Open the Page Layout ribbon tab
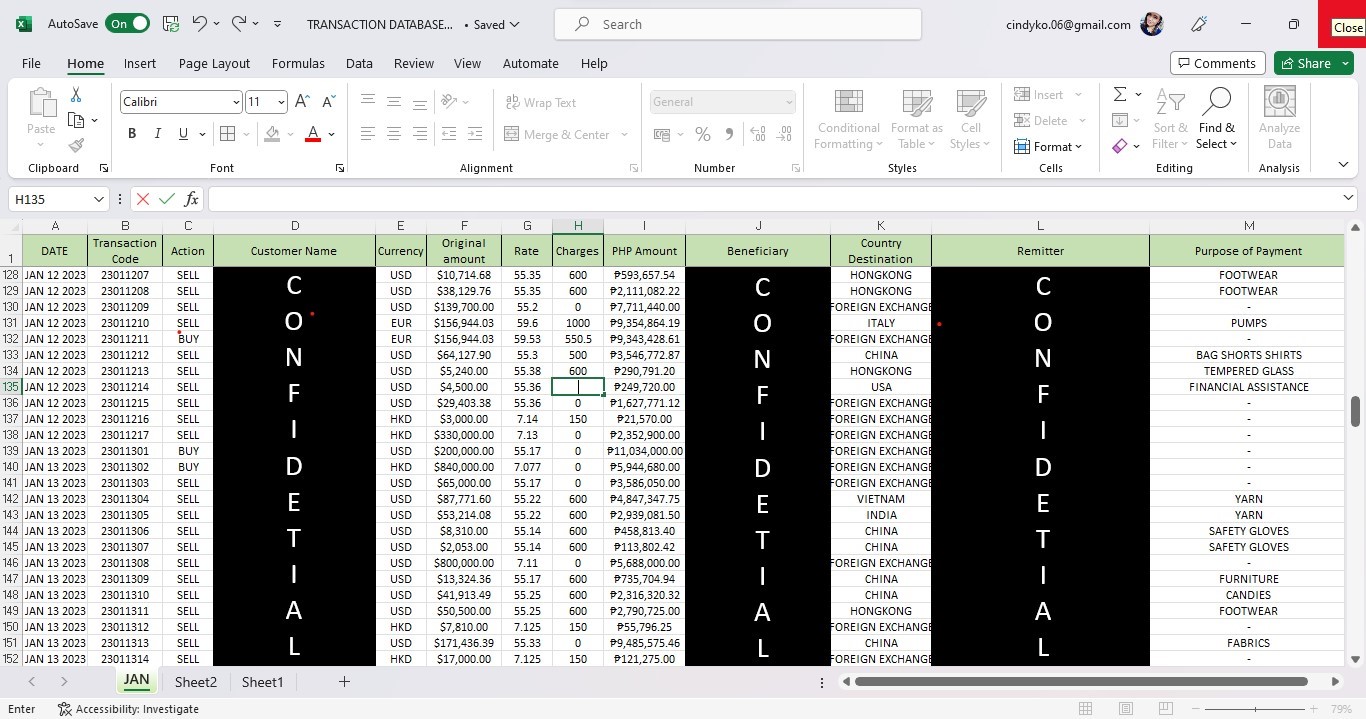Screen dimensions: 1366x719 [x=214, y=63]
